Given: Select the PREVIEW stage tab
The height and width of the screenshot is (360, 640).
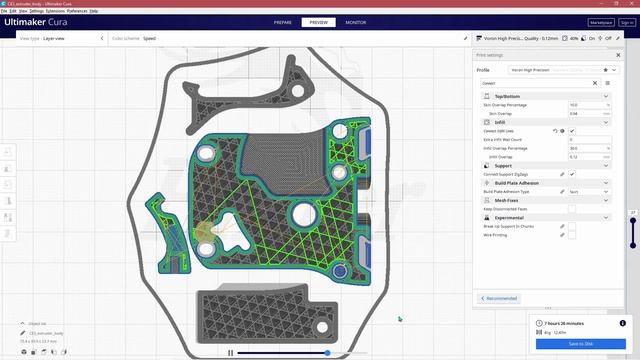Looking at the screenshot, I should pos(318,22).
